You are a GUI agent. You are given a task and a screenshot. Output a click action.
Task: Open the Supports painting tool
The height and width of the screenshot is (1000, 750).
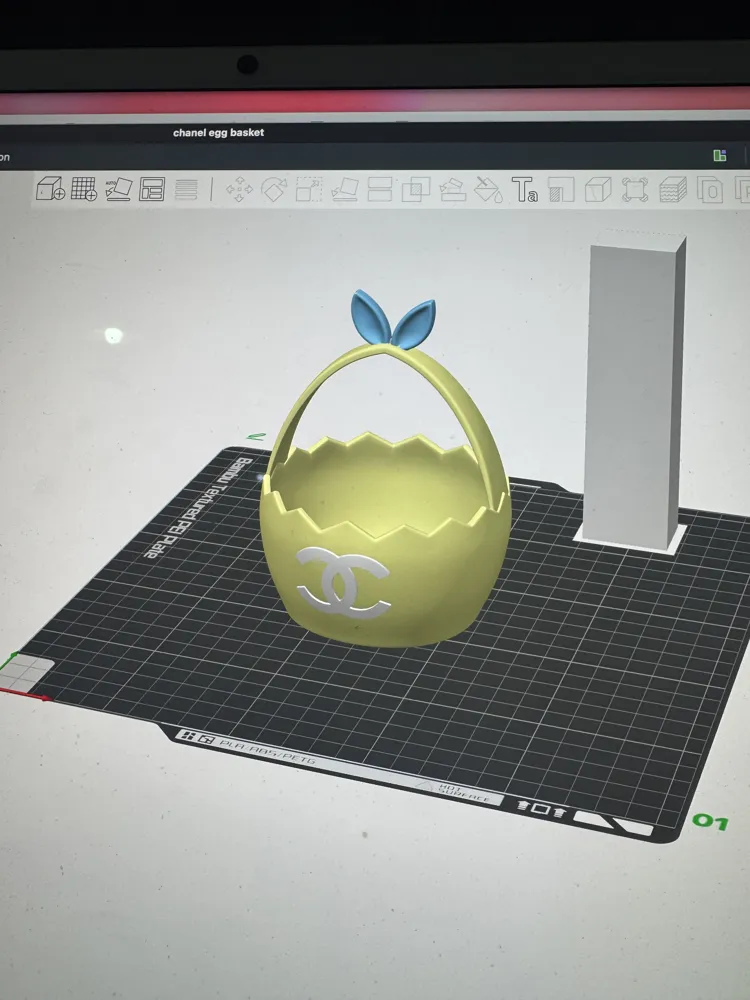(x=453, y=189)
